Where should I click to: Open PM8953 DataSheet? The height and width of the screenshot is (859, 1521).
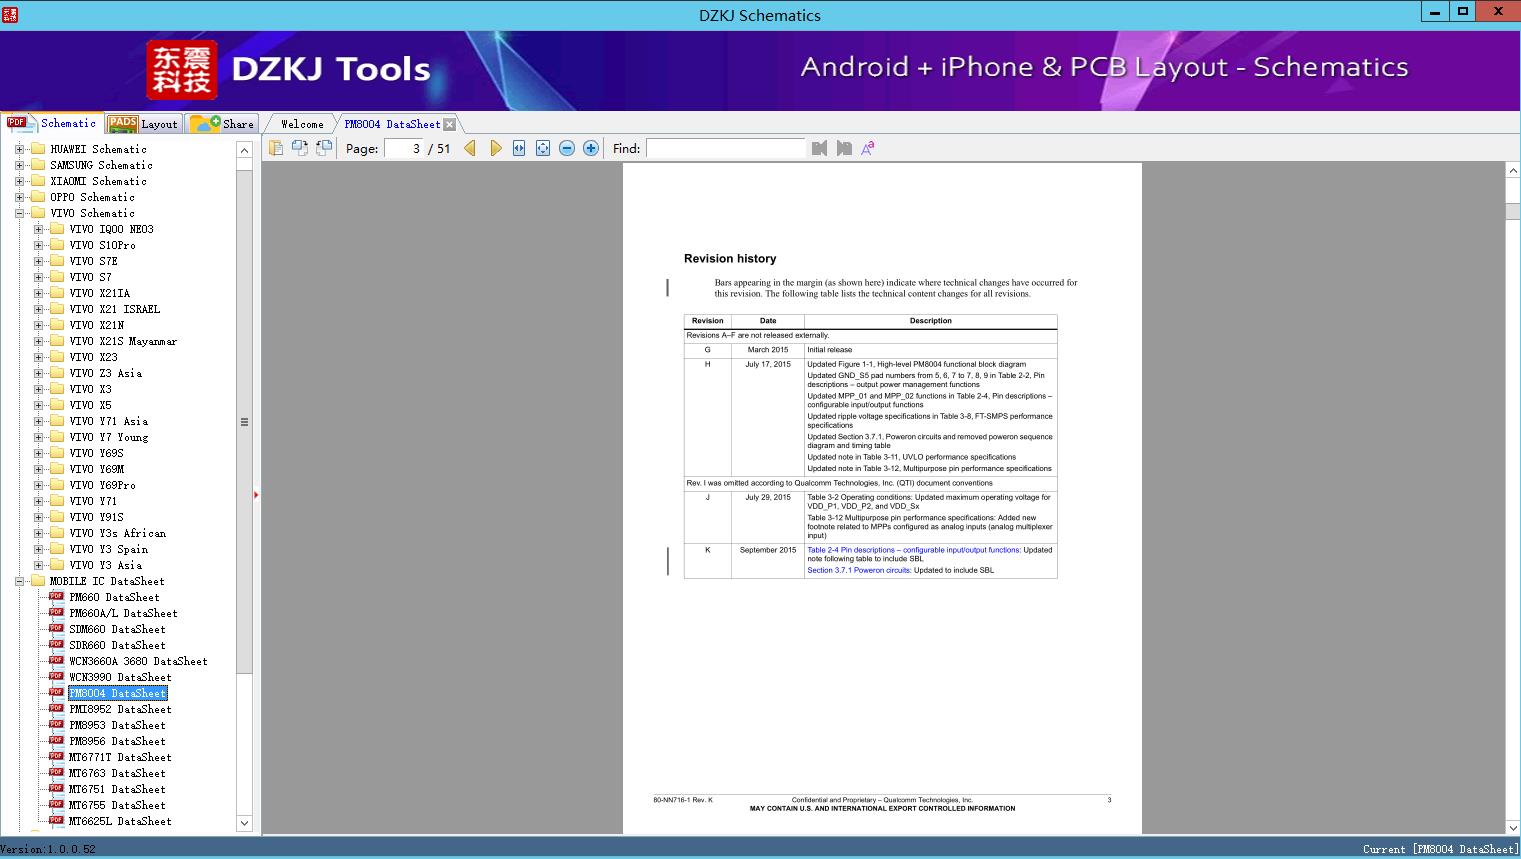coord(117,725)
